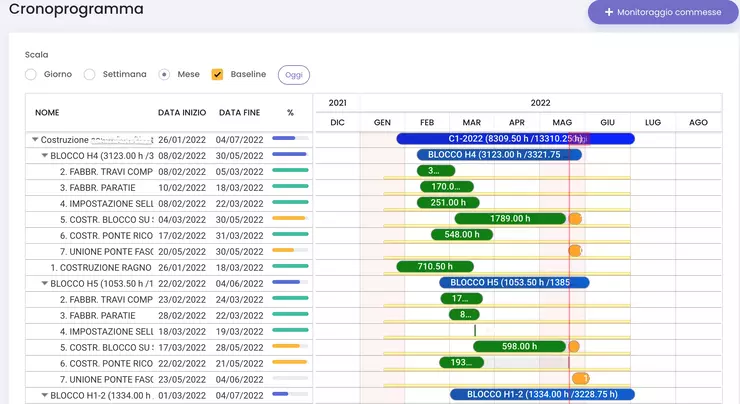Click the 193... green task bar

pos(461,362)
